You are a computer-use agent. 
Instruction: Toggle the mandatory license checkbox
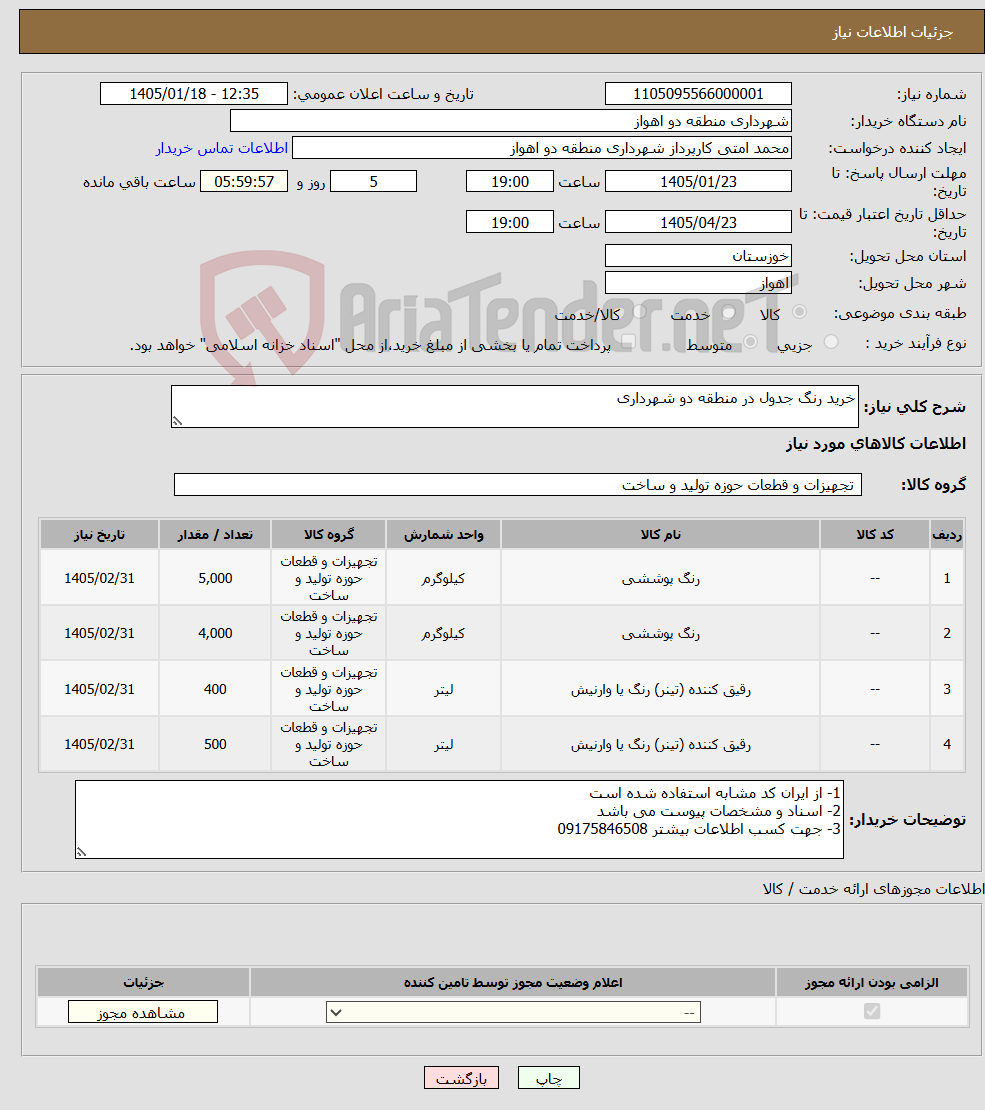872,1012
